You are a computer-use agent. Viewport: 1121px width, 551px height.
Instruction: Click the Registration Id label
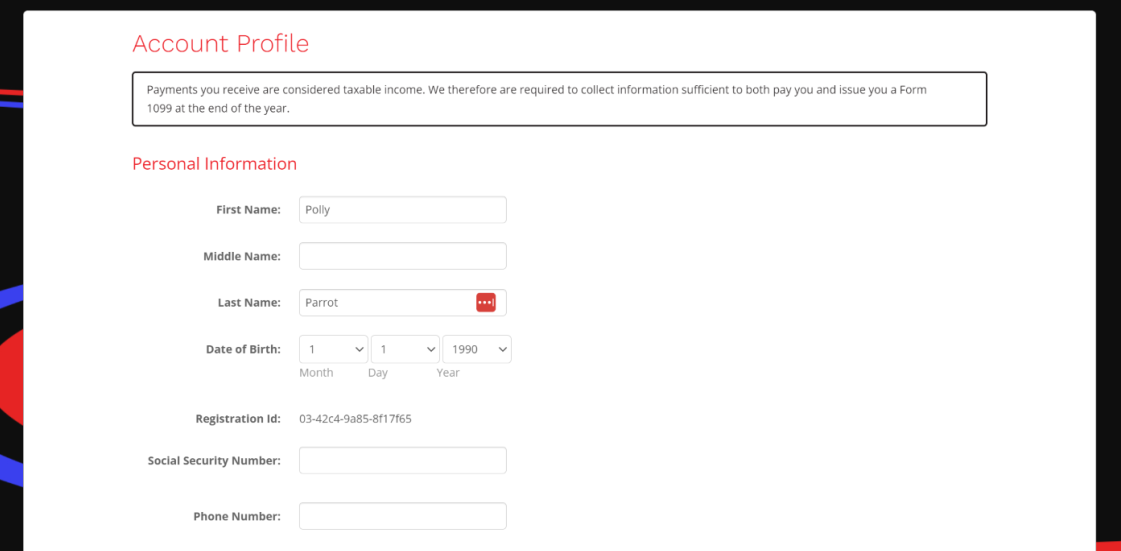(238, 419)
